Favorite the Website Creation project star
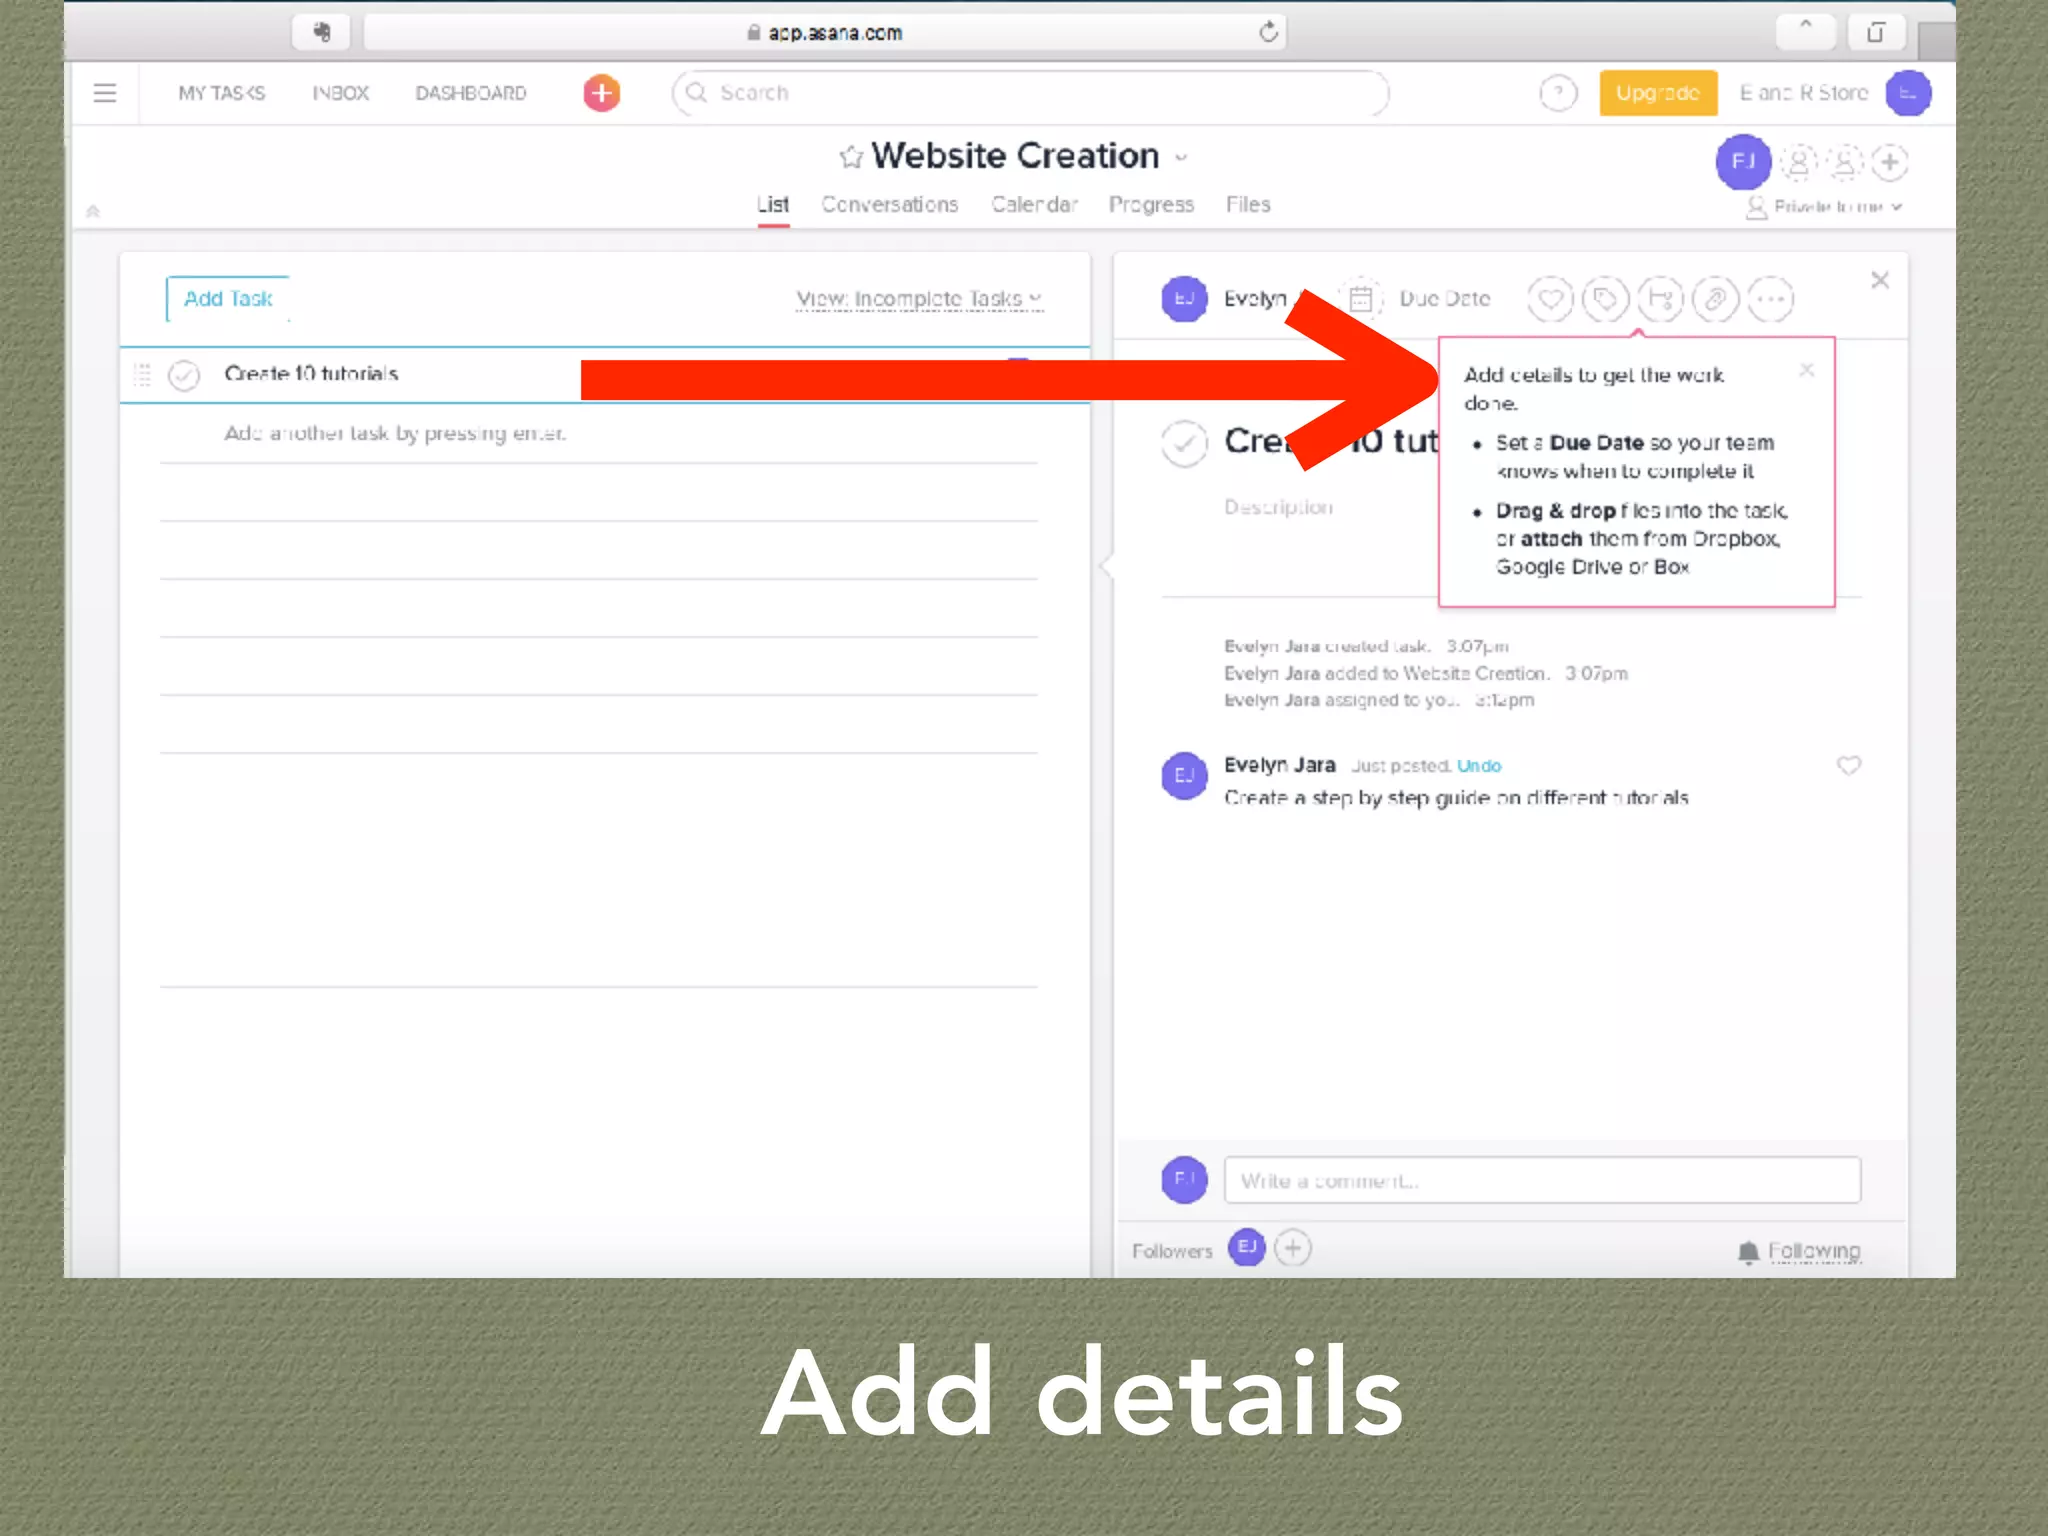This screenshot has height=1536, width=2048. [851, 157]
